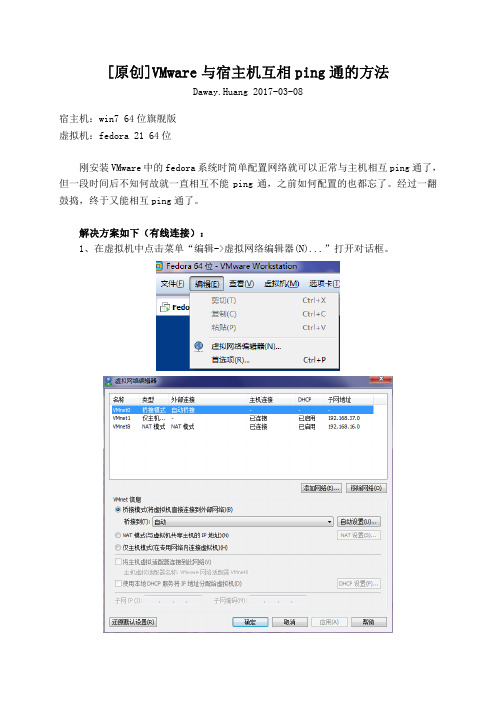496x702 pixels.
Task: Select NAT 模式 radio button
Action: [x=118, y=535]
